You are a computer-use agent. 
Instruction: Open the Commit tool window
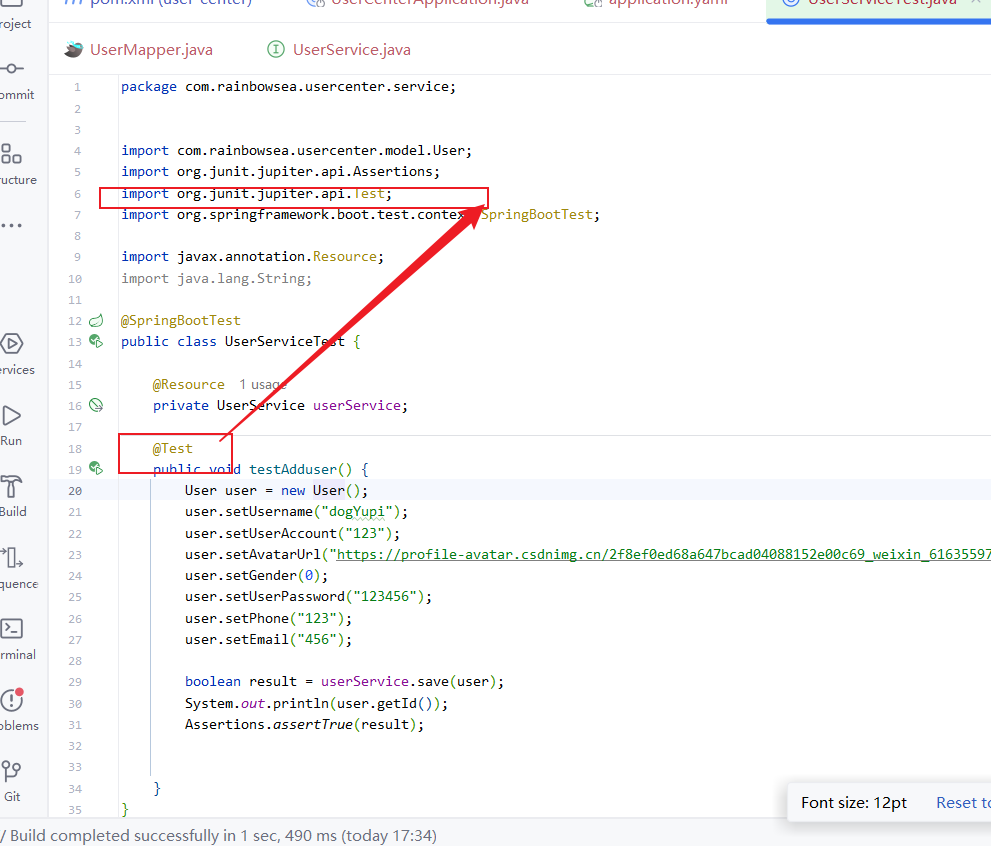click(x=12, y=69)
